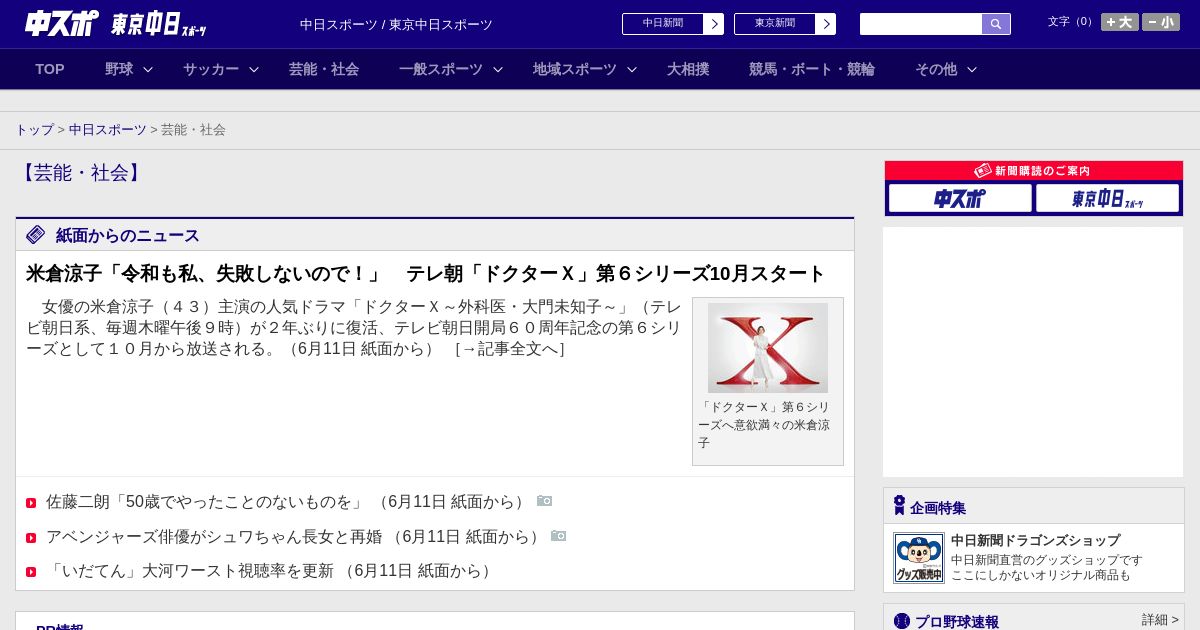
Task: Open サッカー navigation menu
Action: click(211, 69)
